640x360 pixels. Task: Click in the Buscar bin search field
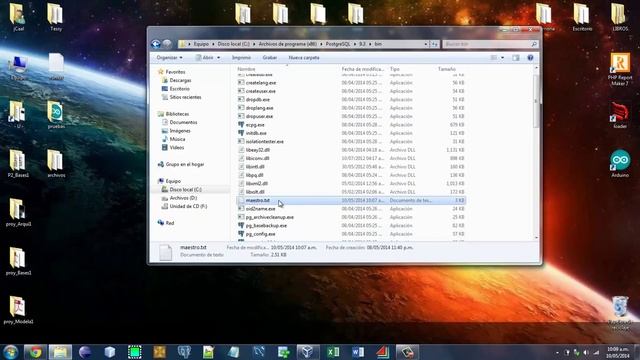click(490, 44)
